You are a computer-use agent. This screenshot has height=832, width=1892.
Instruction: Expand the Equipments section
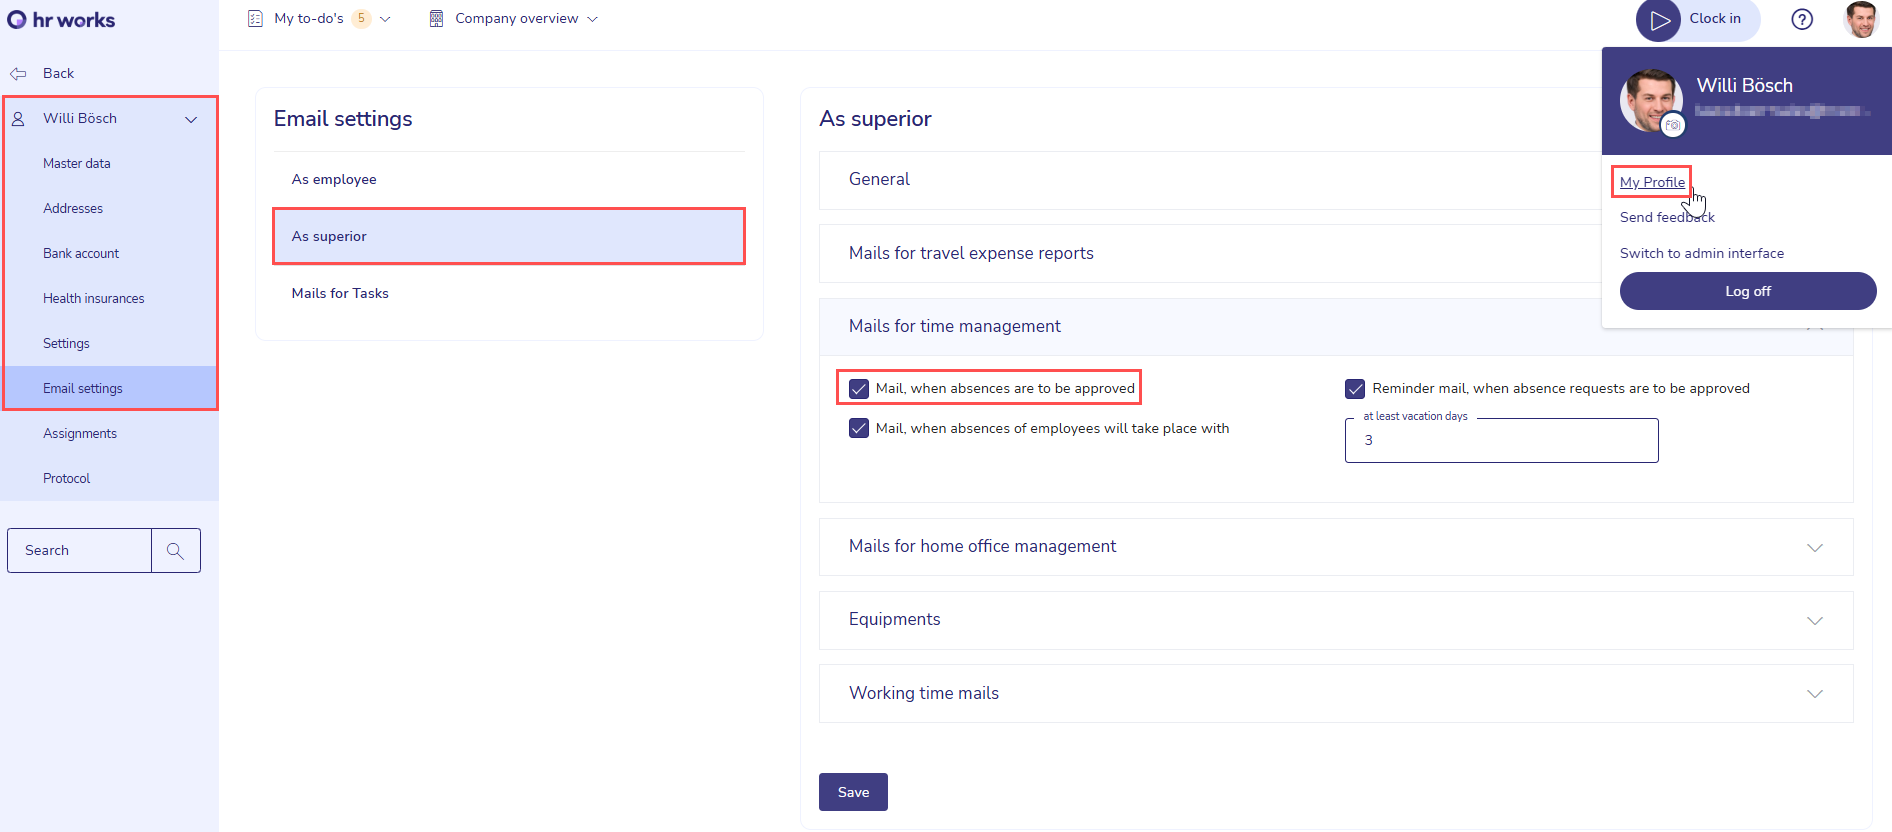coord(1814,620)
